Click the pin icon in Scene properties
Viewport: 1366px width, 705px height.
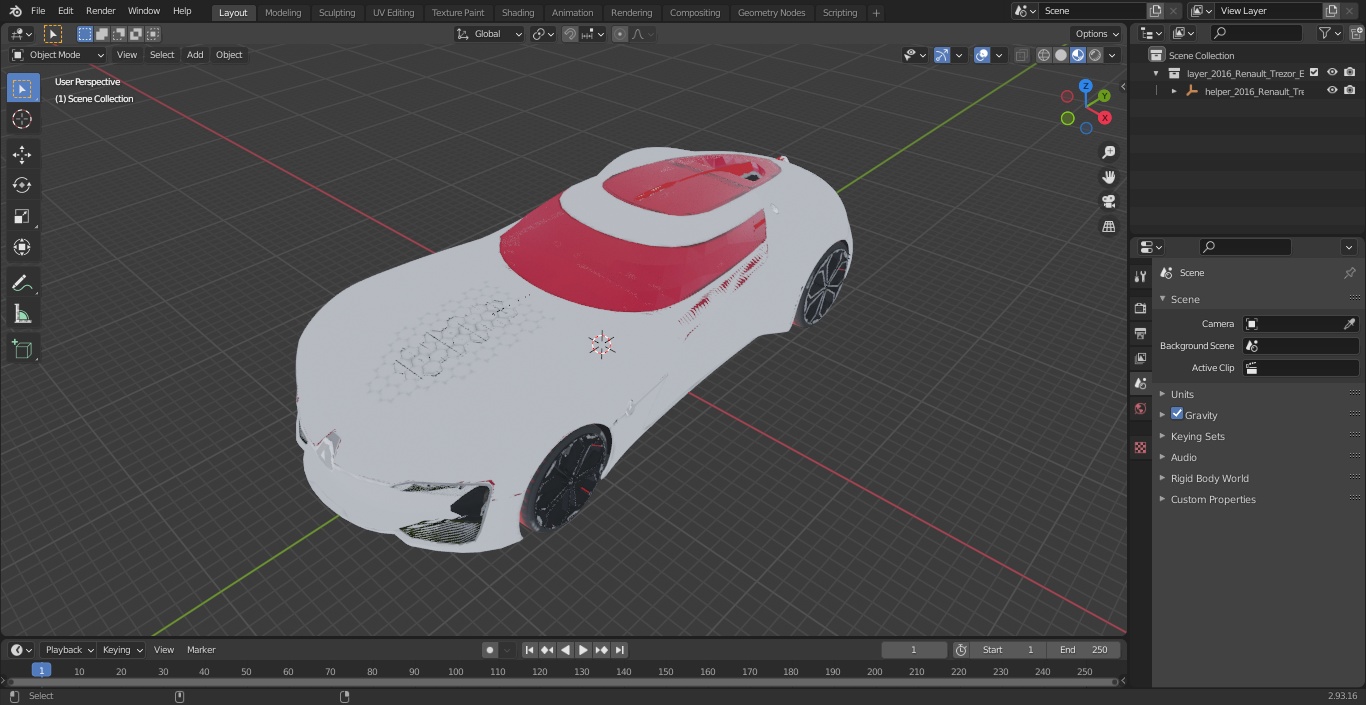(x=1349, y=272)
